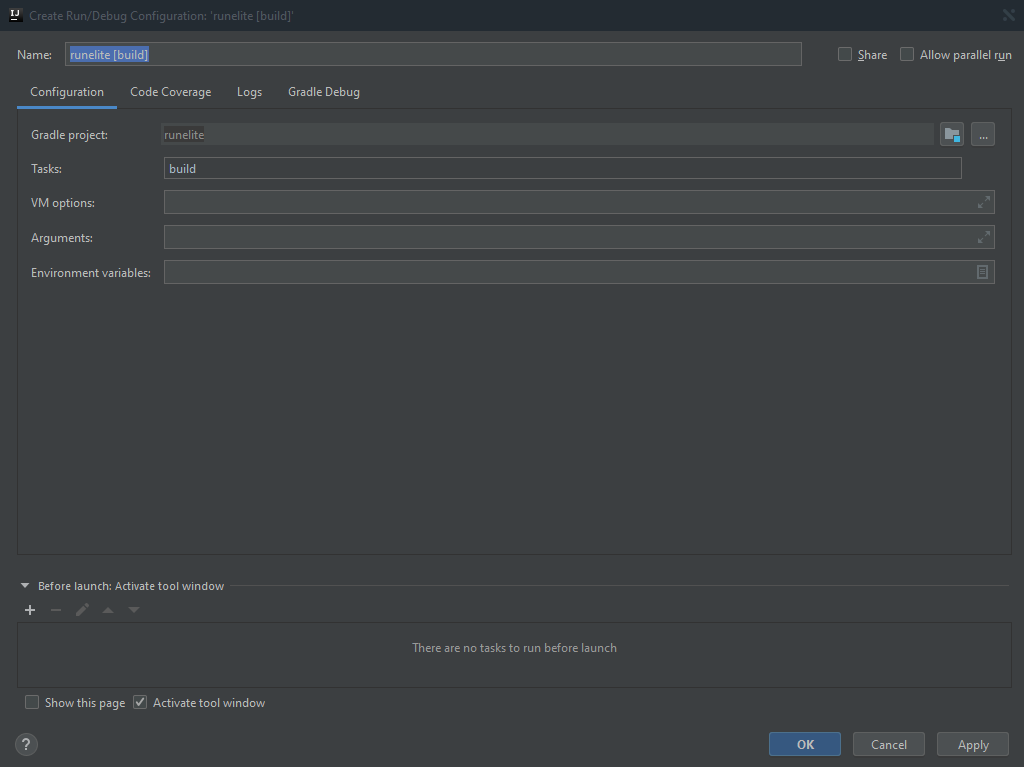This screenshot has width=1024, height=767.
Task: Switch to the Code Coverage tab
Action: (x=170, y=91)
